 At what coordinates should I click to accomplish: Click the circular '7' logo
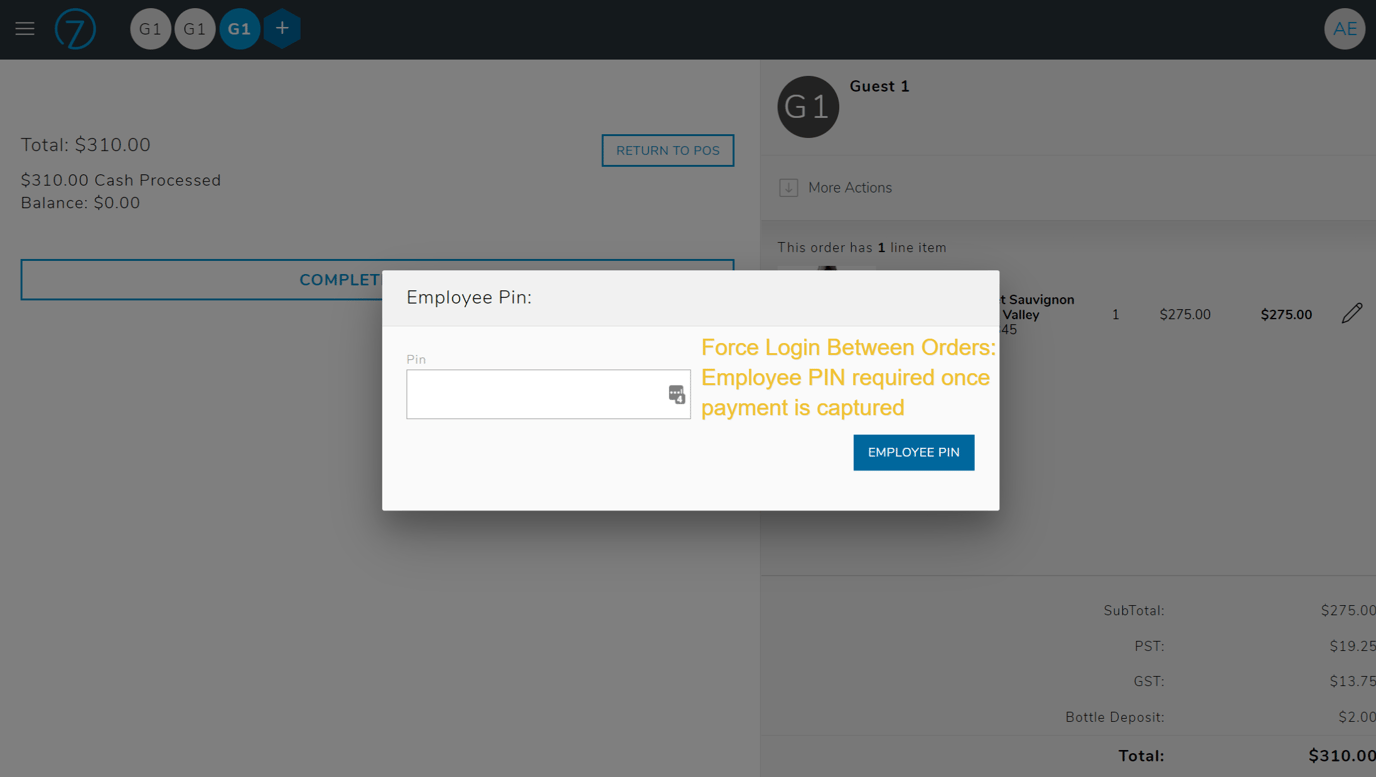point(75,29)
